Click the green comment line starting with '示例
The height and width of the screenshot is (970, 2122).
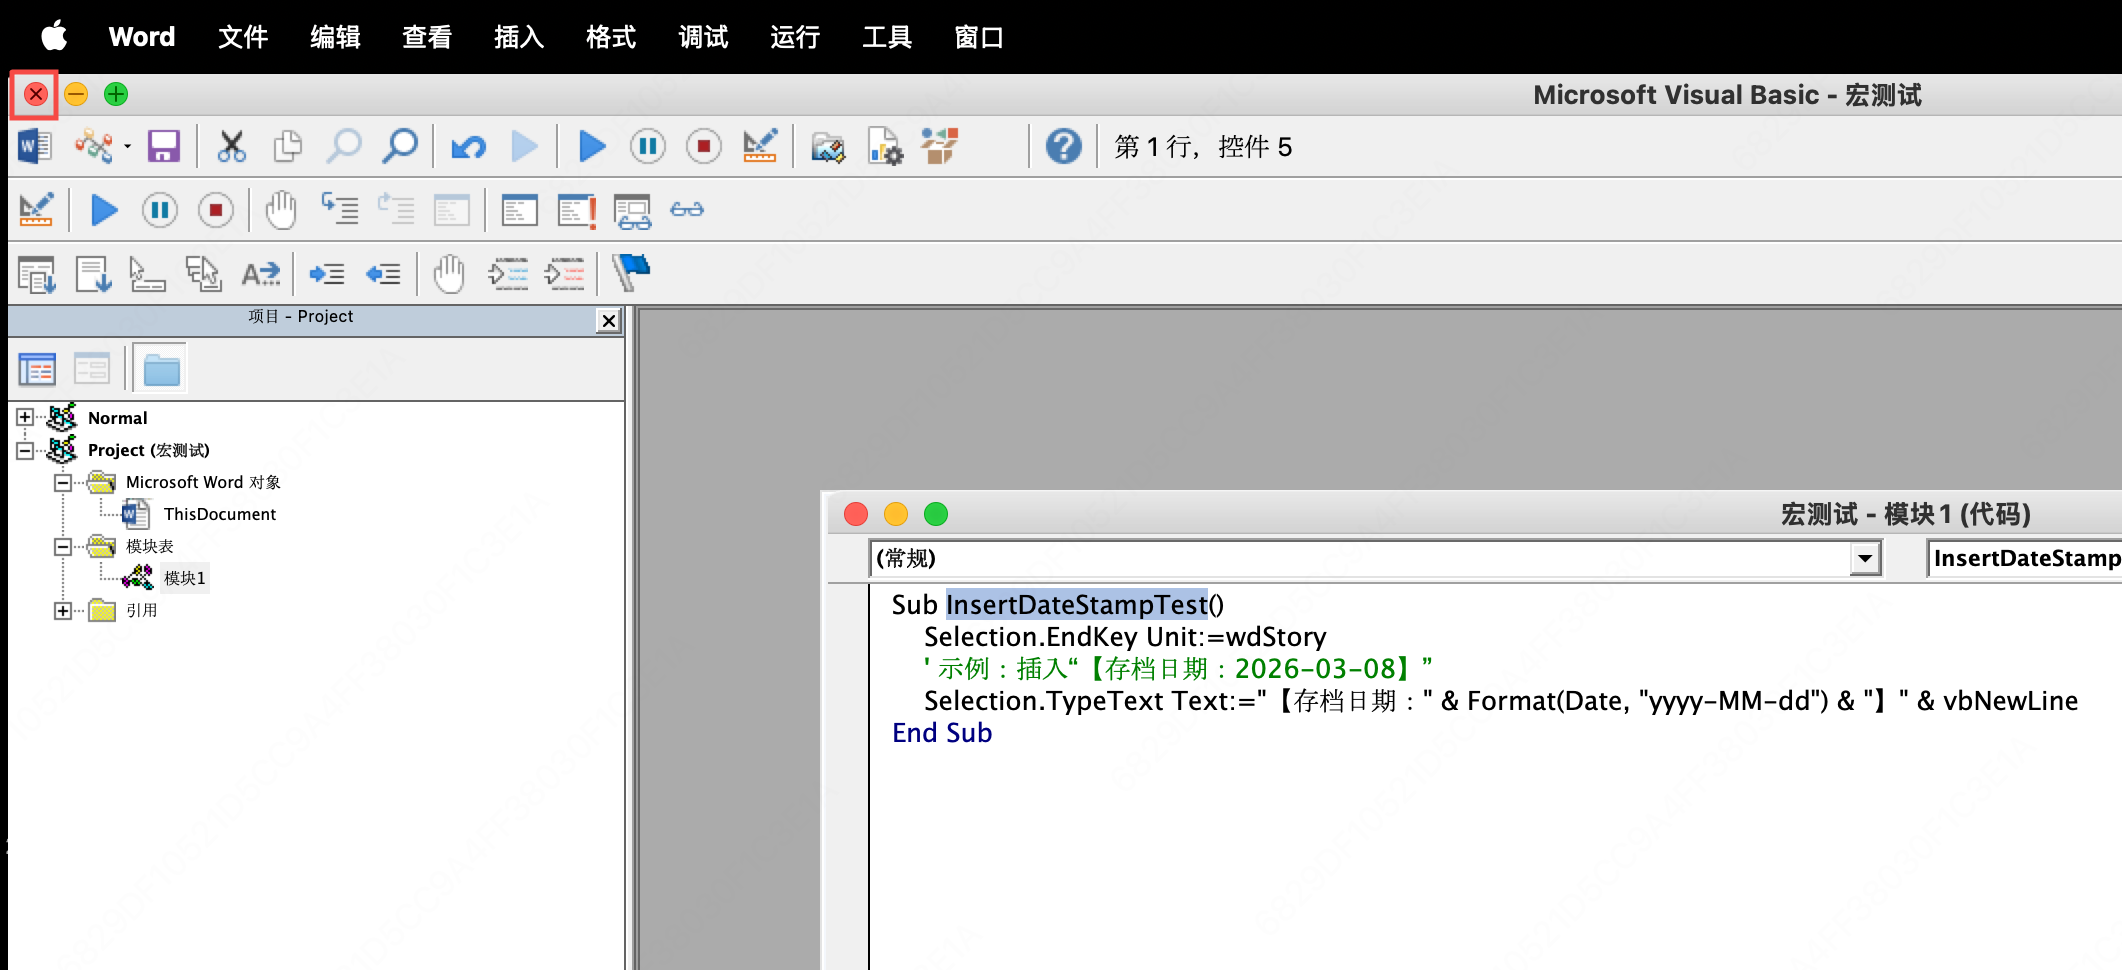[x=1178, y=669]
